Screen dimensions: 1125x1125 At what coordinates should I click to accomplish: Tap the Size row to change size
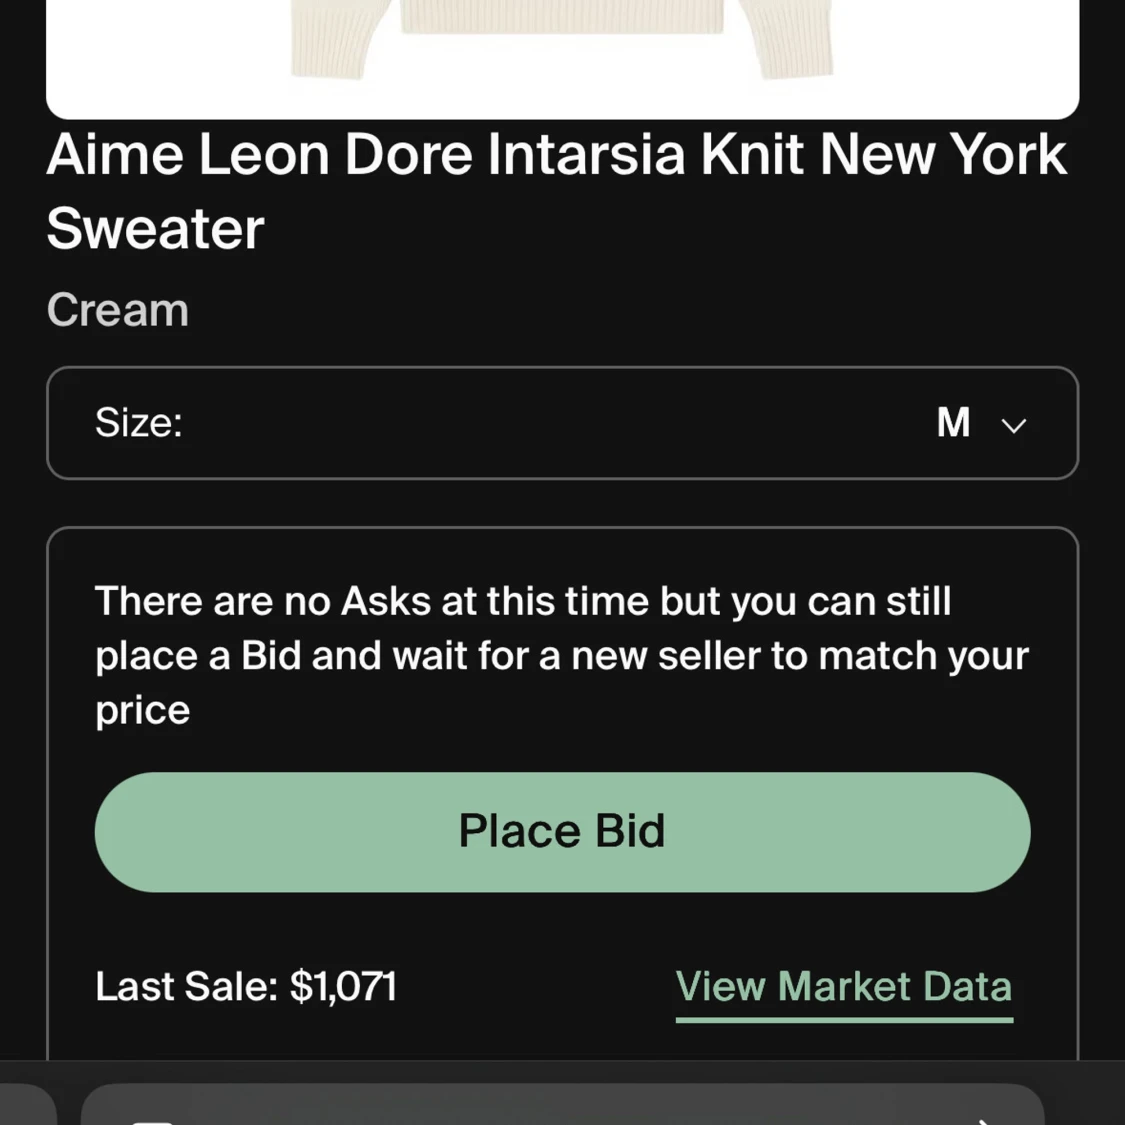pyautogui.click(x=562, y=423)
